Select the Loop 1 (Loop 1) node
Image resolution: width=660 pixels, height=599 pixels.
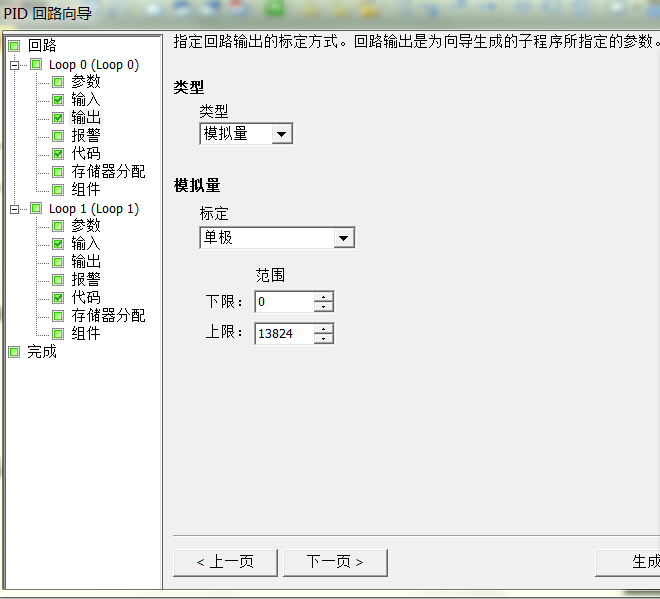pyautogui.click(x=93, y=209)
